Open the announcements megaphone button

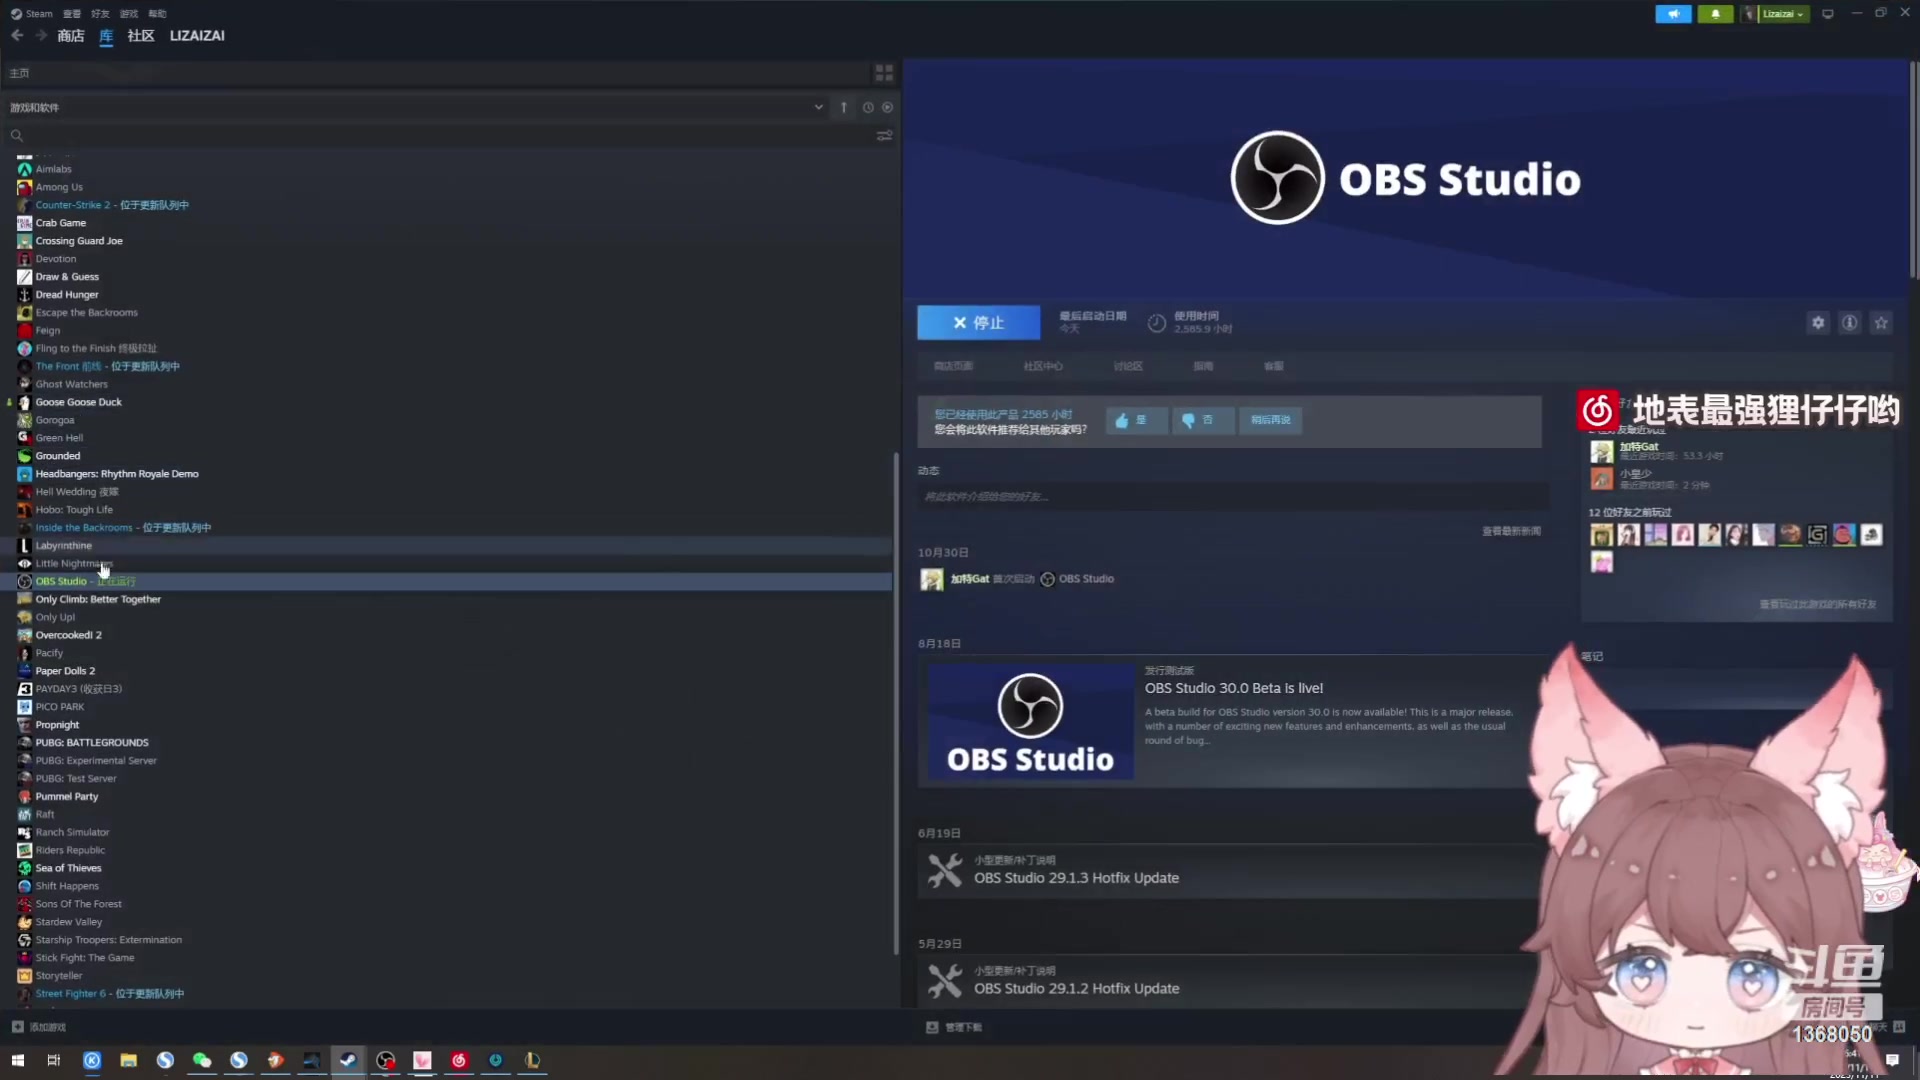[x=1673, y=14]
